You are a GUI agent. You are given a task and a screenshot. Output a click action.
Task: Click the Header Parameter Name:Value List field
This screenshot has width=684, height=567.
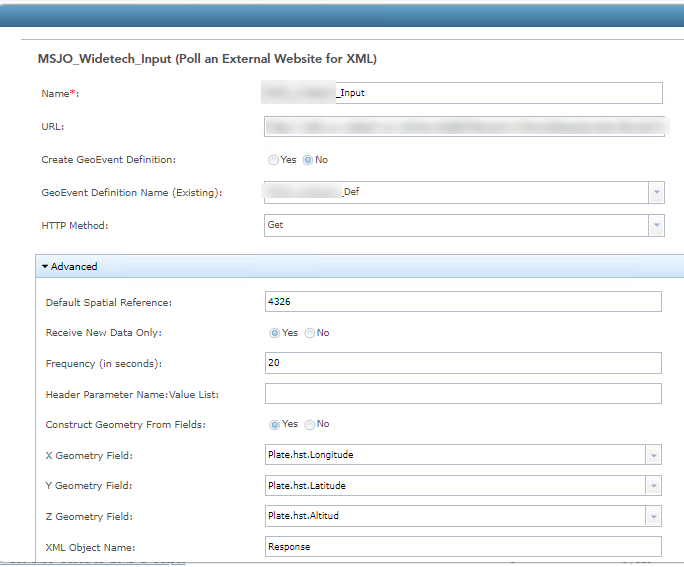(x=463, y=394)
